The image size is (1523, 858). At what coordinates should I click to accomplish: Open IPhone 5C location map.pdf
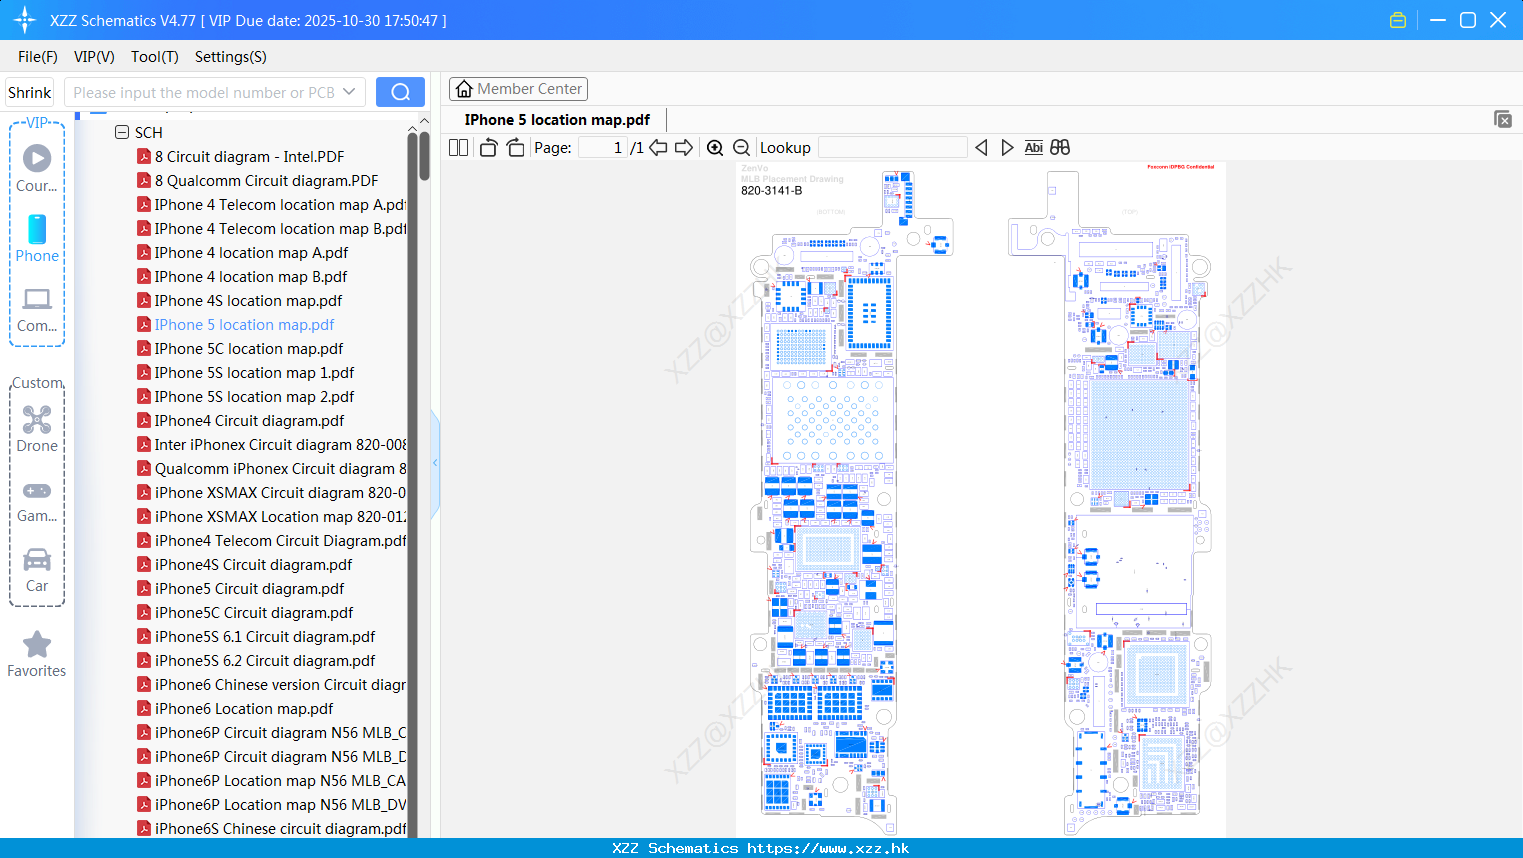249,348
